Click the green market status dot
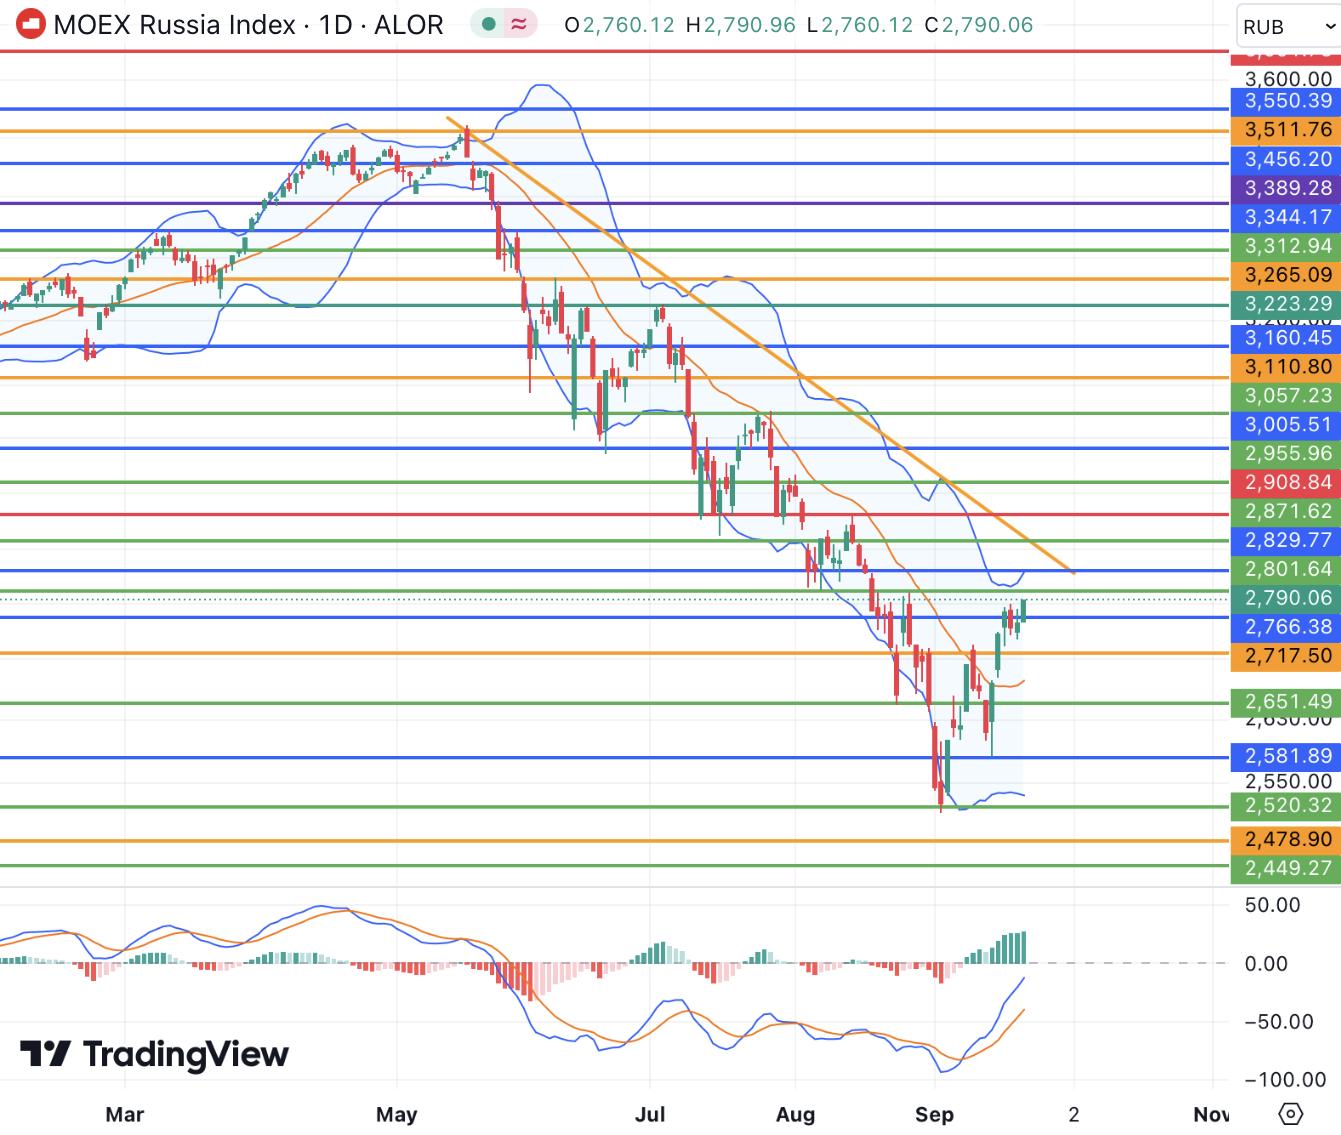This screenshot has width=1341, height=1135. (488, 24)
